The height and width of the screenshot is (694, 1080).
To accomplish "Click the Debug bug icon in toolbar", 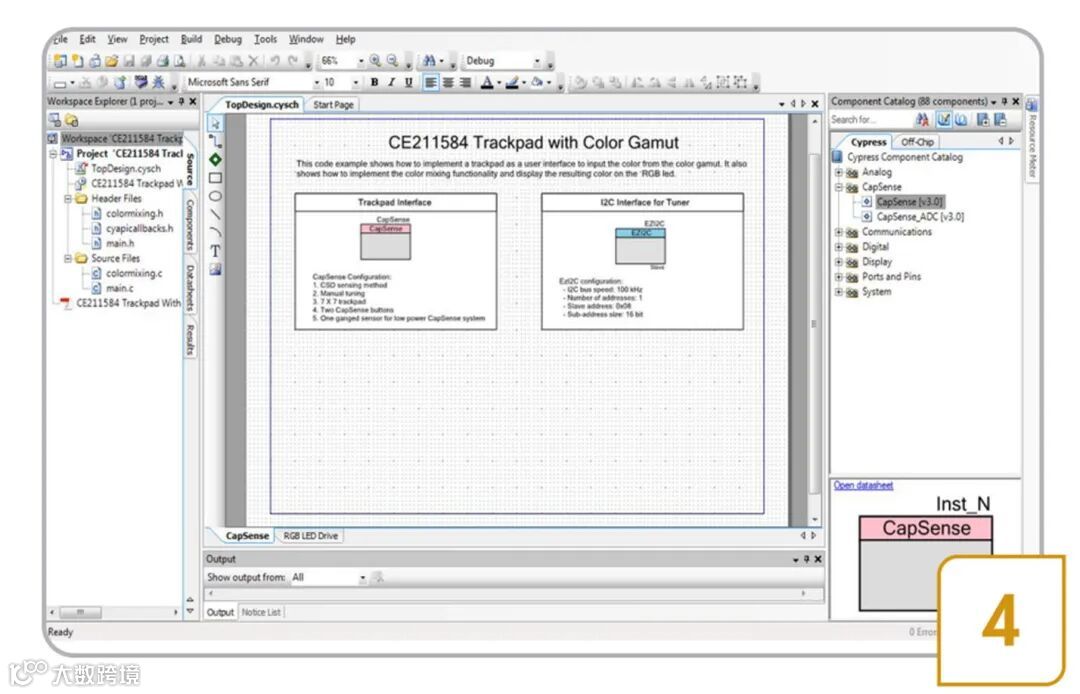I will click(158, 83).
